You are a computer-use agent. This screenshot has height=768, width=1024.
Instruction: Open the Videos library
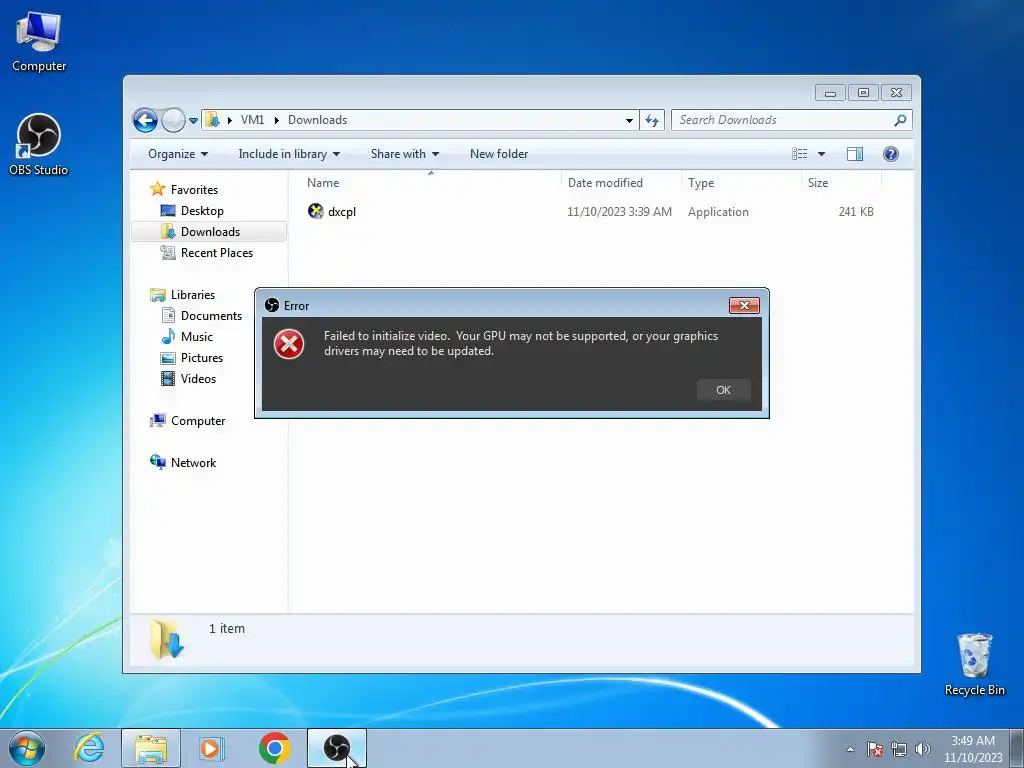click(x=189, y=379)
